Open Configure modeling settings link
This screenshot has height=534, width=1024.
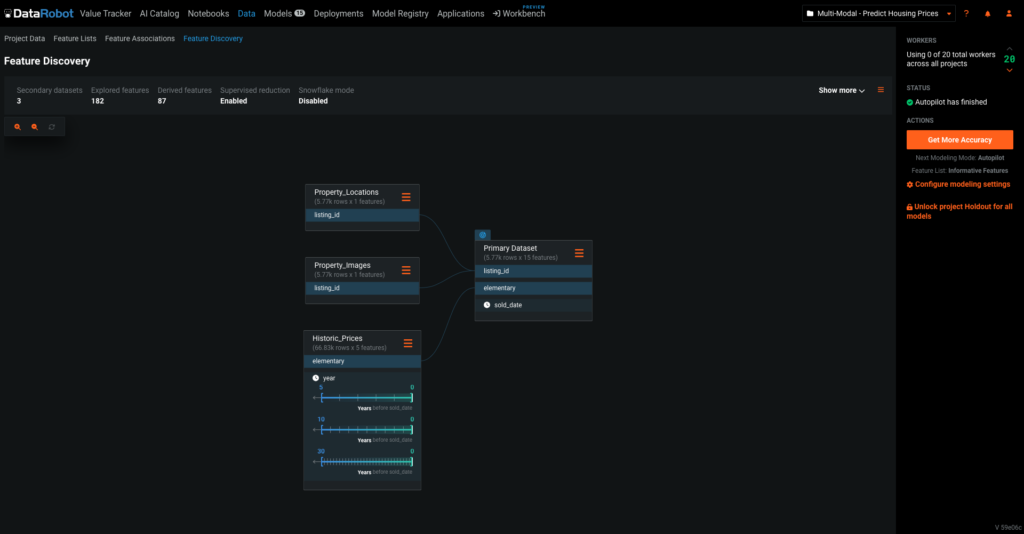click(958, 184)
